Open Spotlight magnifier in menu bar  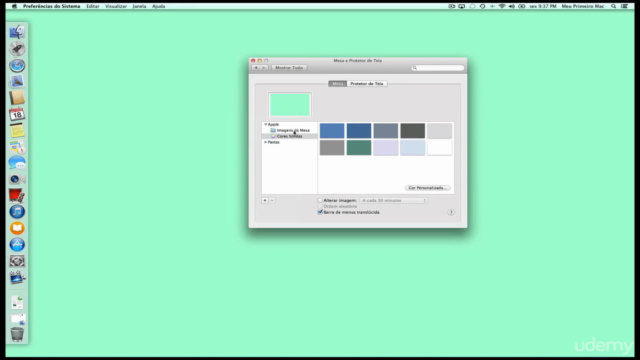tap(613, 6)
